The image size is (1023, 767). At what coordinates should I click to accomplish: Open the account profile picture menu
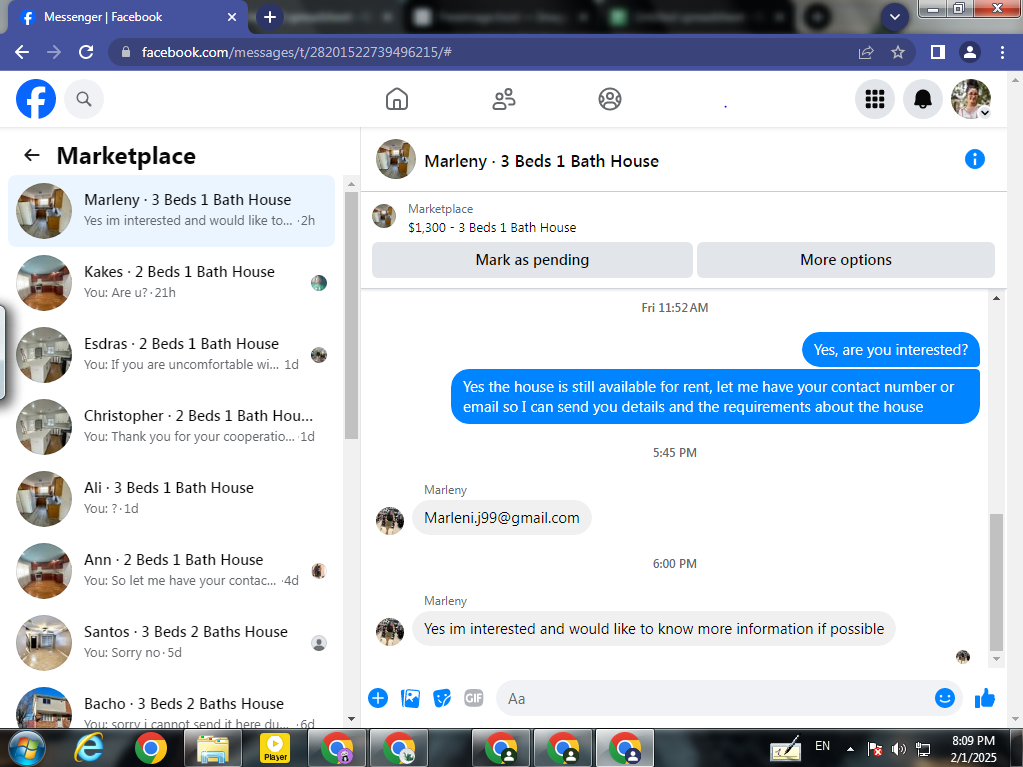click(x=971, y=99)
